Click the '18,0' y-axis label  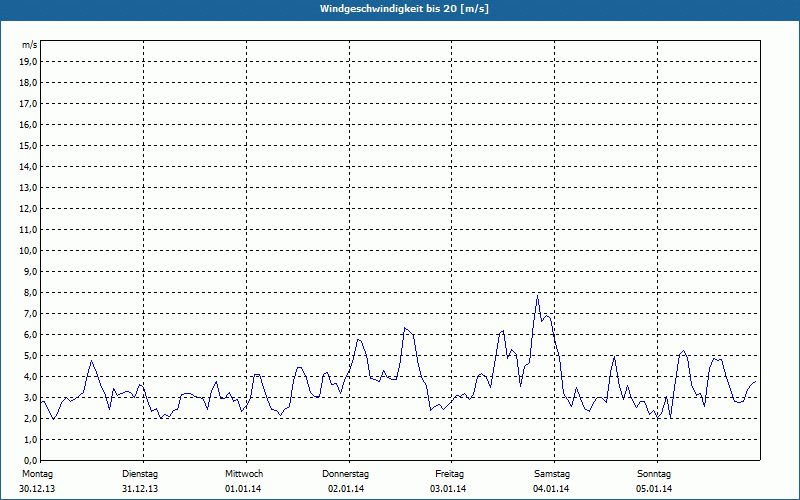click(x=29, y=83)
